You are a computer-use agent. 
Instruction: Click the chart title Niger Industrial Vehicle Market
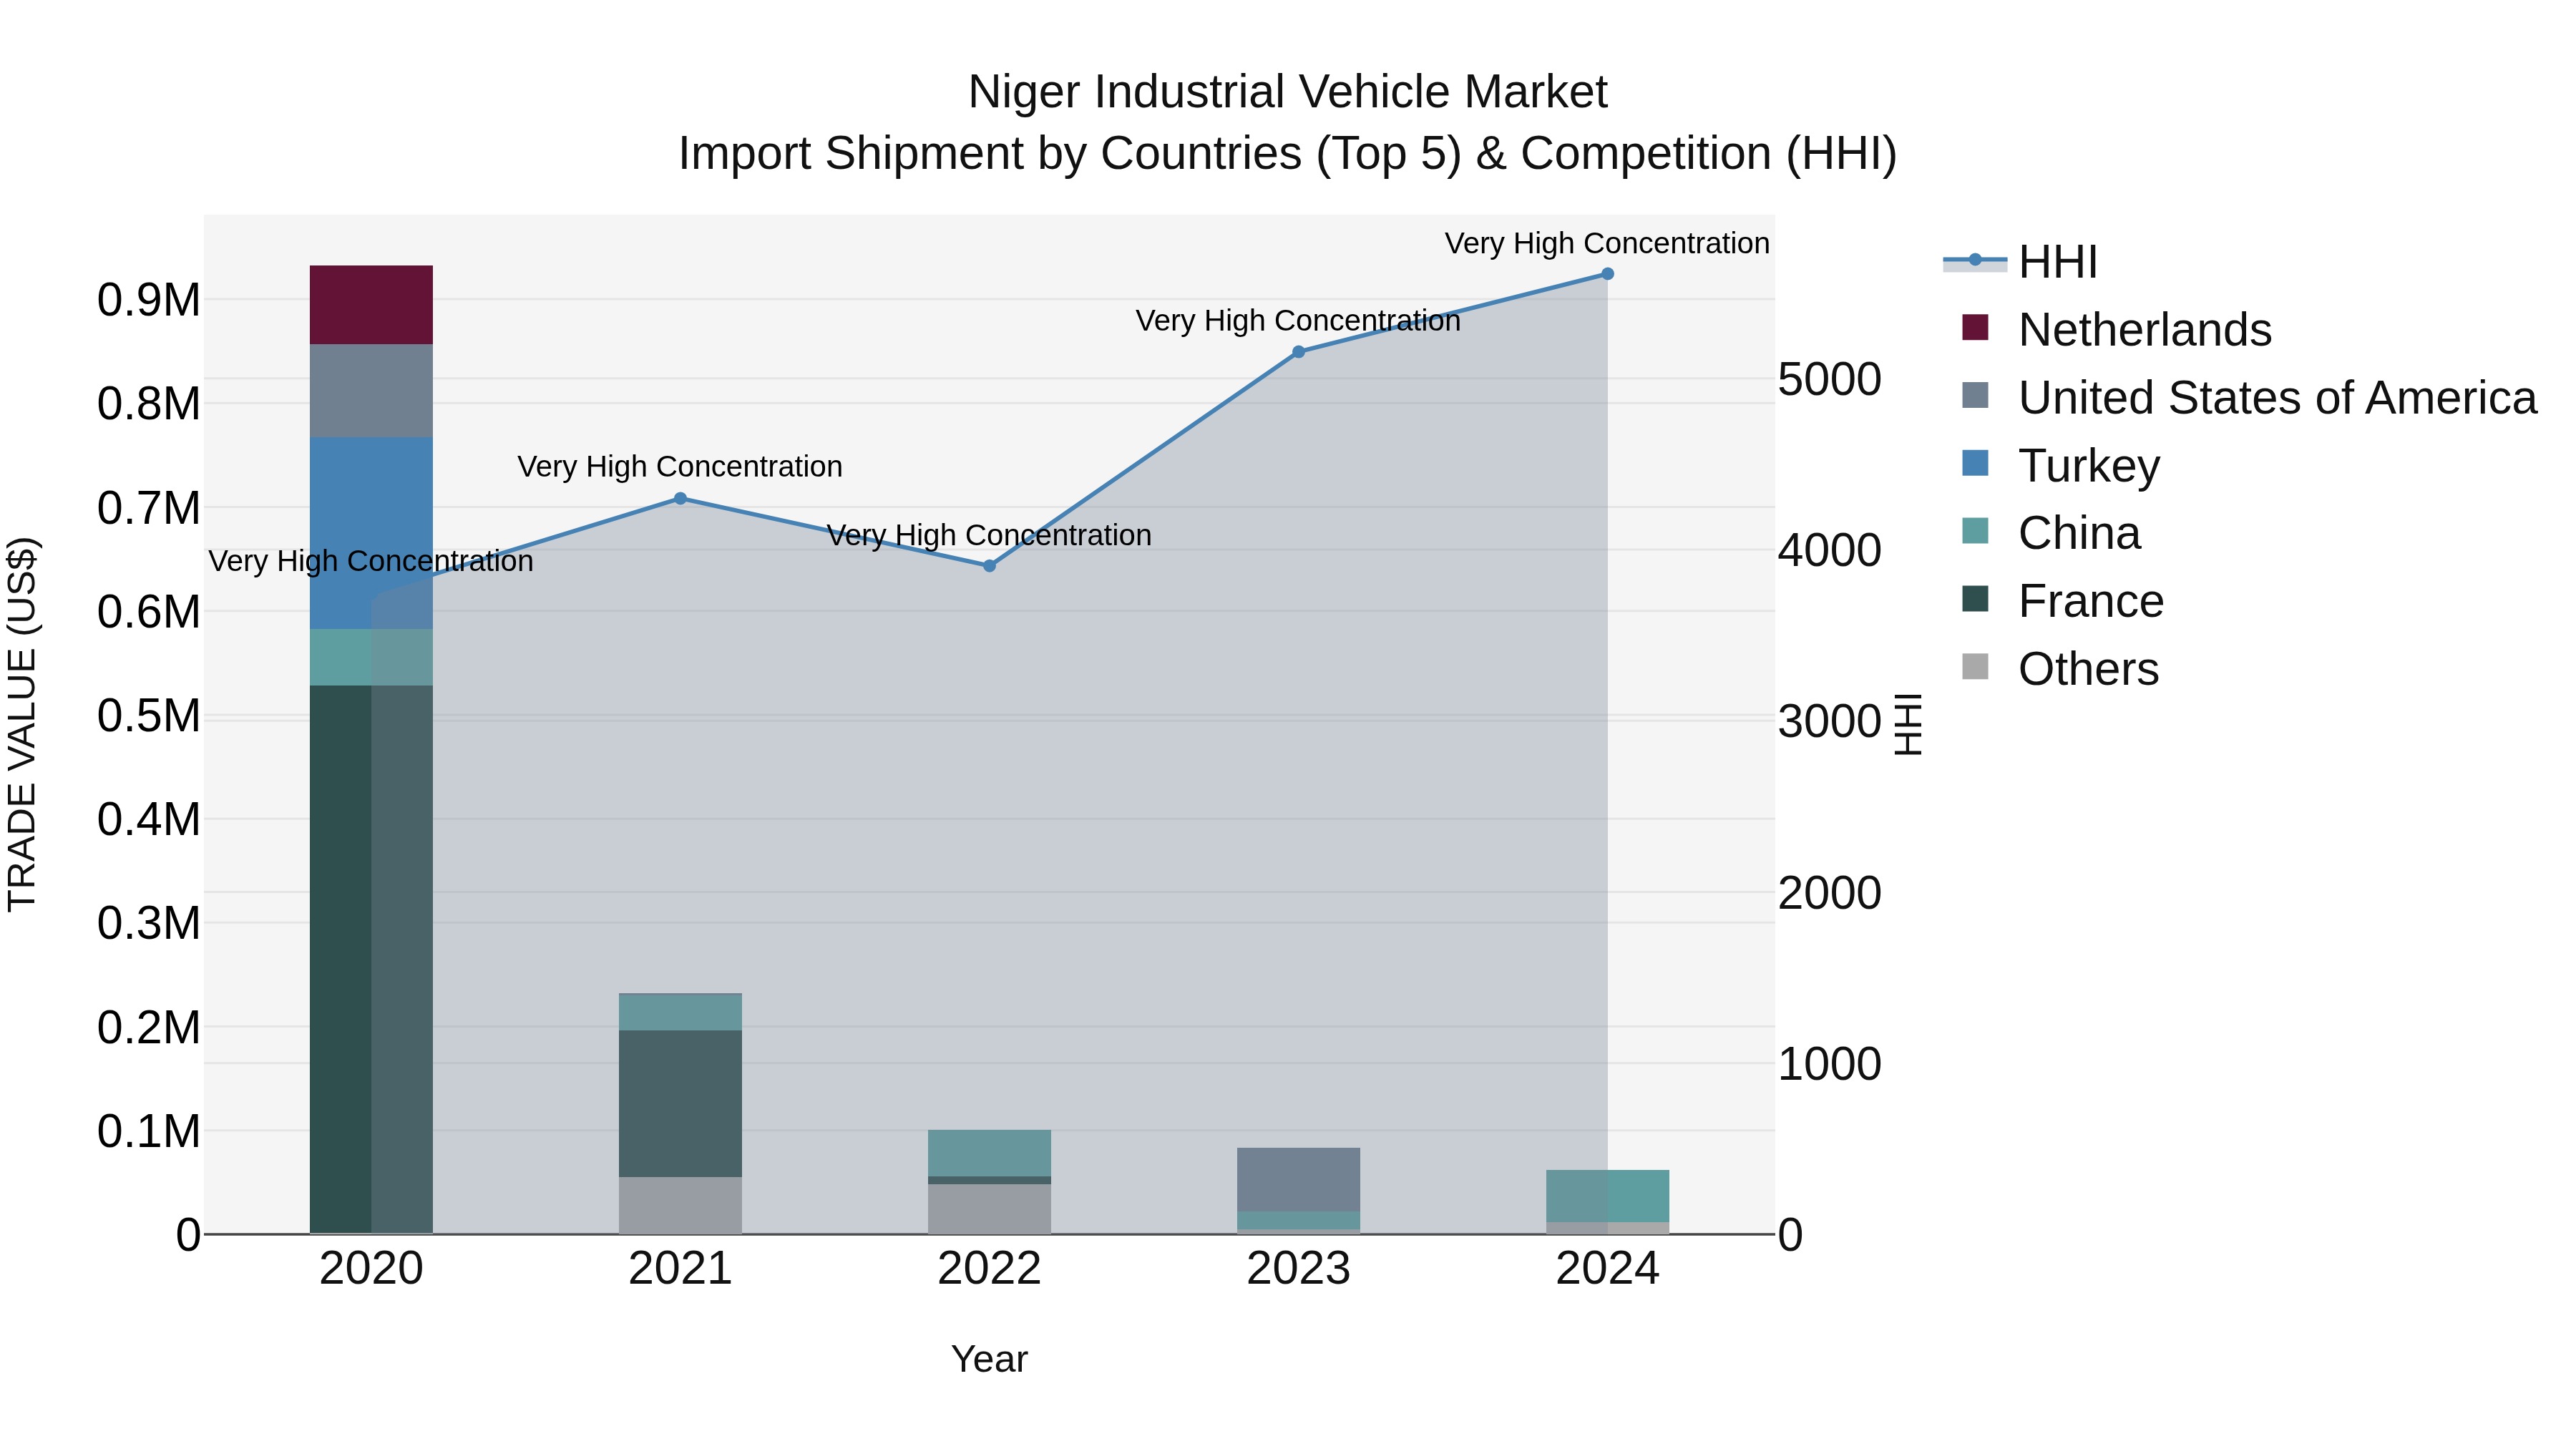1287,92
